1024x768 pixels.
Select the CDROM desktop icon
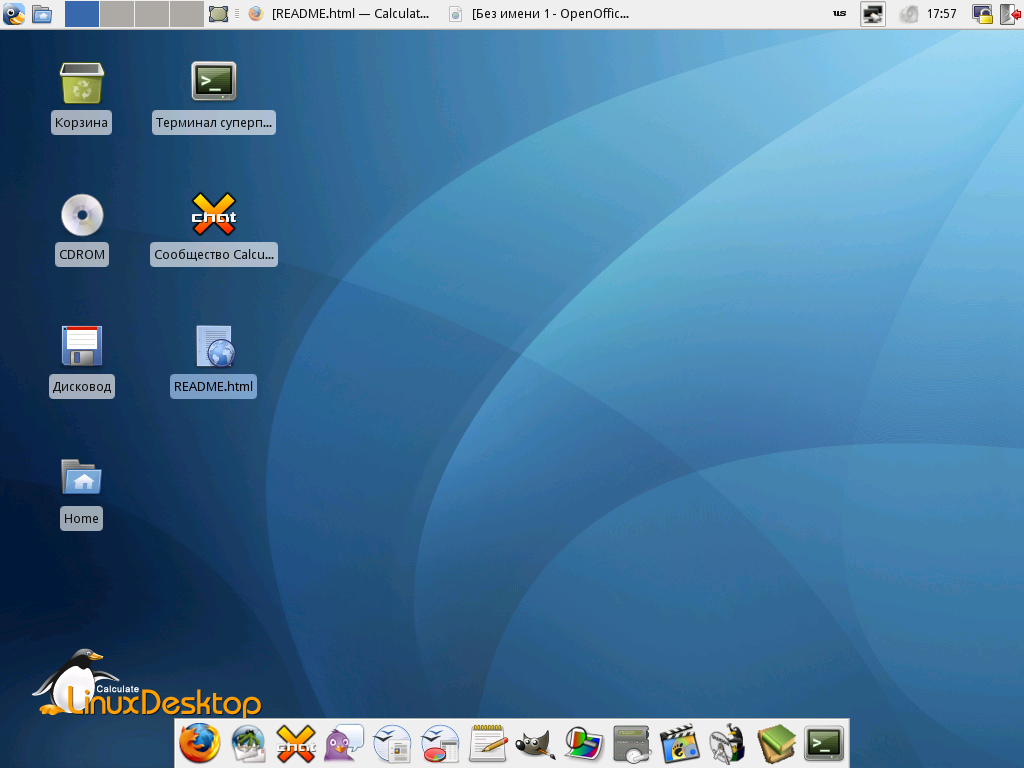pos(82,215)
